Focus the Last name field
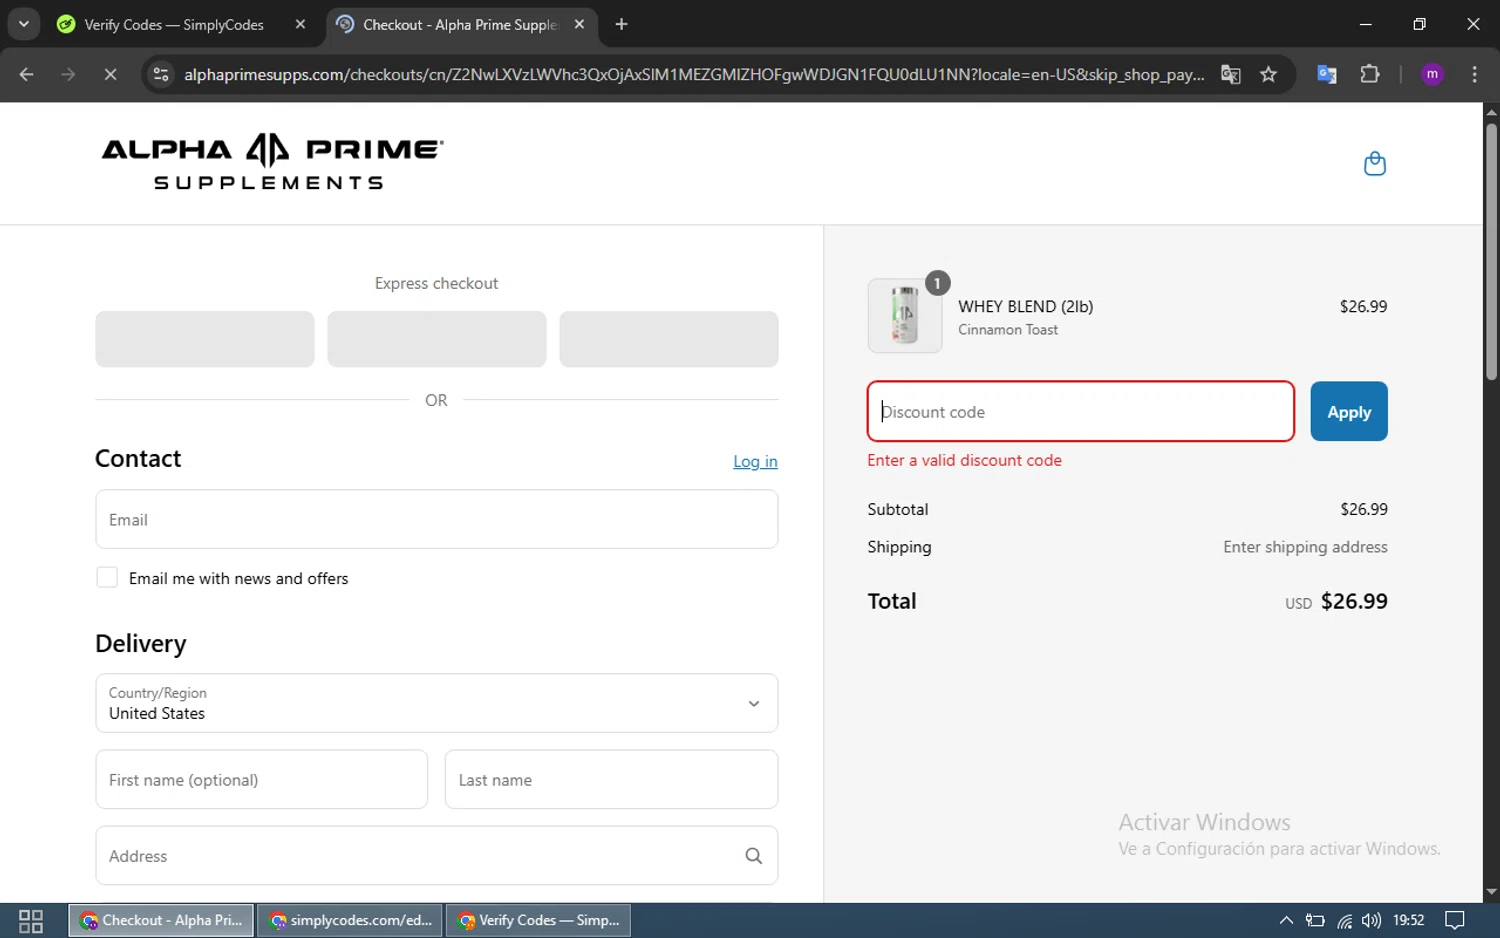Viewport: 1500px width, 938px height. (x=611, y=779)
